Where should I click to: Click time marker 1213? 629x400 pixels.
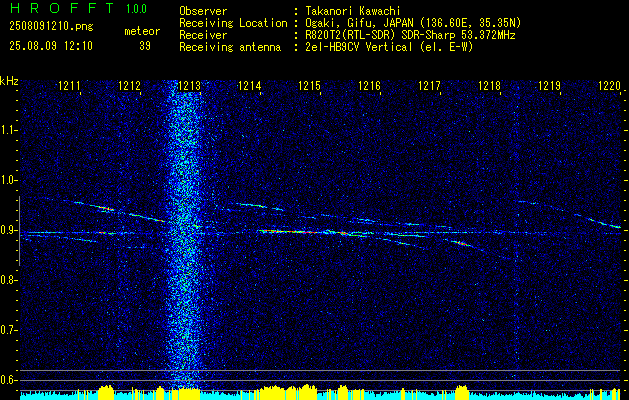pyautogui.click(x=189, y=85)
